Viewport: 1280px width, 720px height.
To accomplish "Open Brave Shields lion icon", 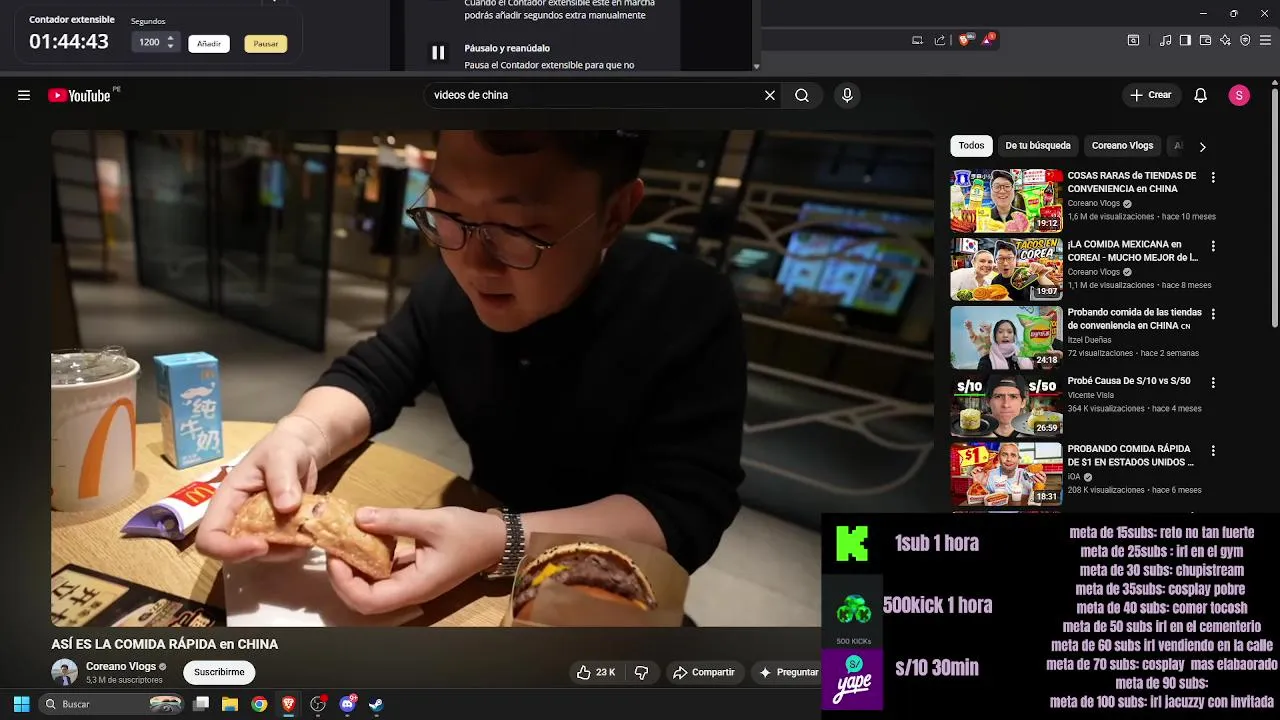I will (x=964, y=40).
